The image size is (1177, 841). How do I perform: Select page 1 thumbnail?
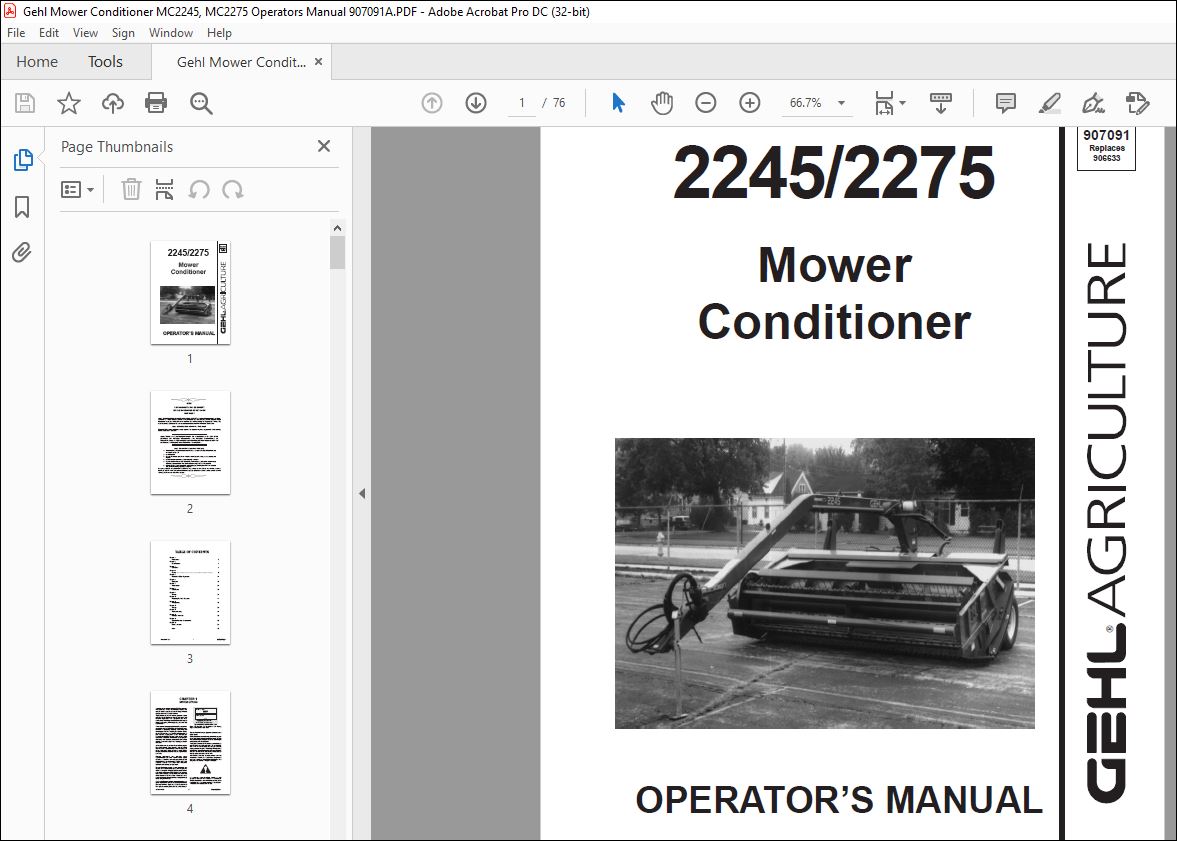pyautogui.click(x=191, y=293)
